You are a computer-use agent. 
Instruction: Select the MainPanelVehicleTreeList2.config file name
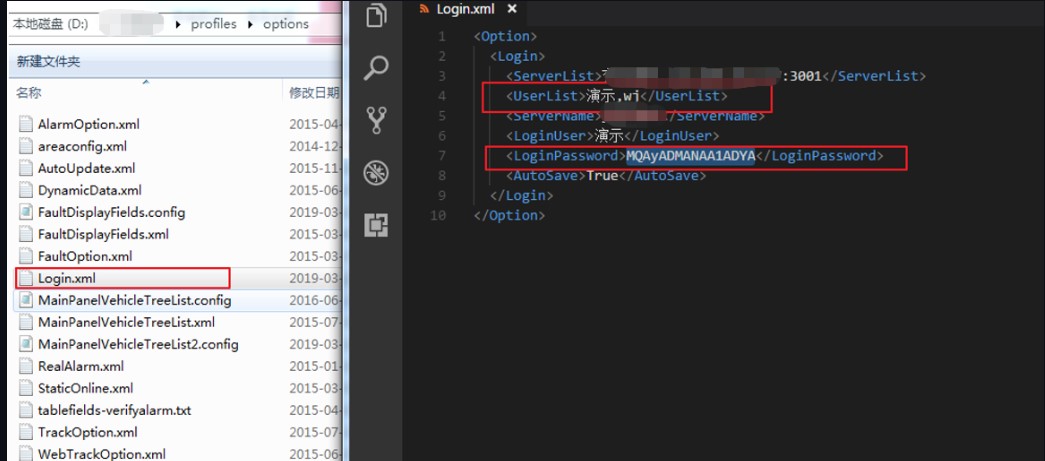pyautogui.click(x=138, y=344)
